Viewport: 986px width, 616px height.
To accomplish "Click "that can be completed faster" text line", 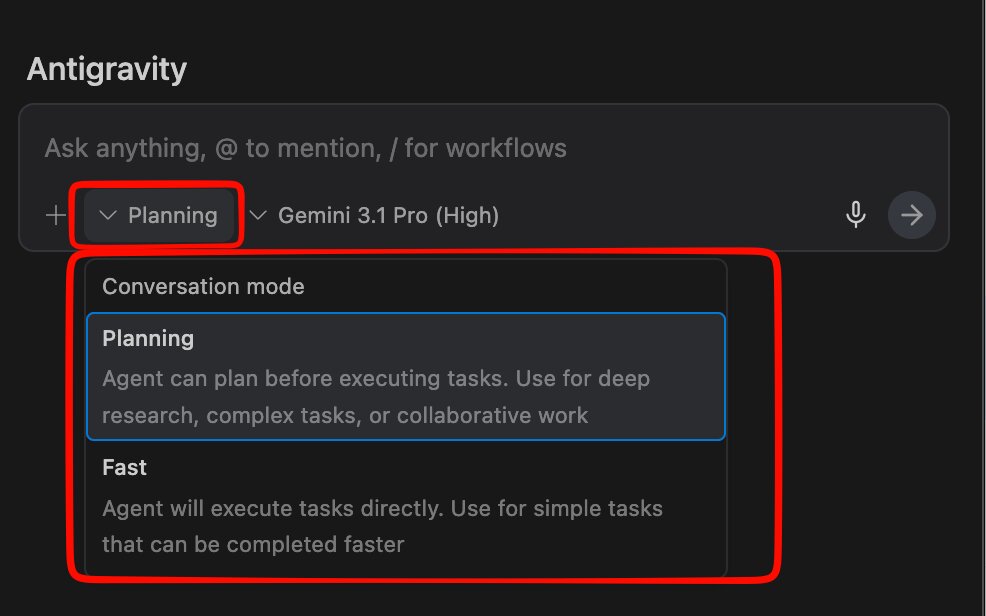I will (x=253, y=545).
